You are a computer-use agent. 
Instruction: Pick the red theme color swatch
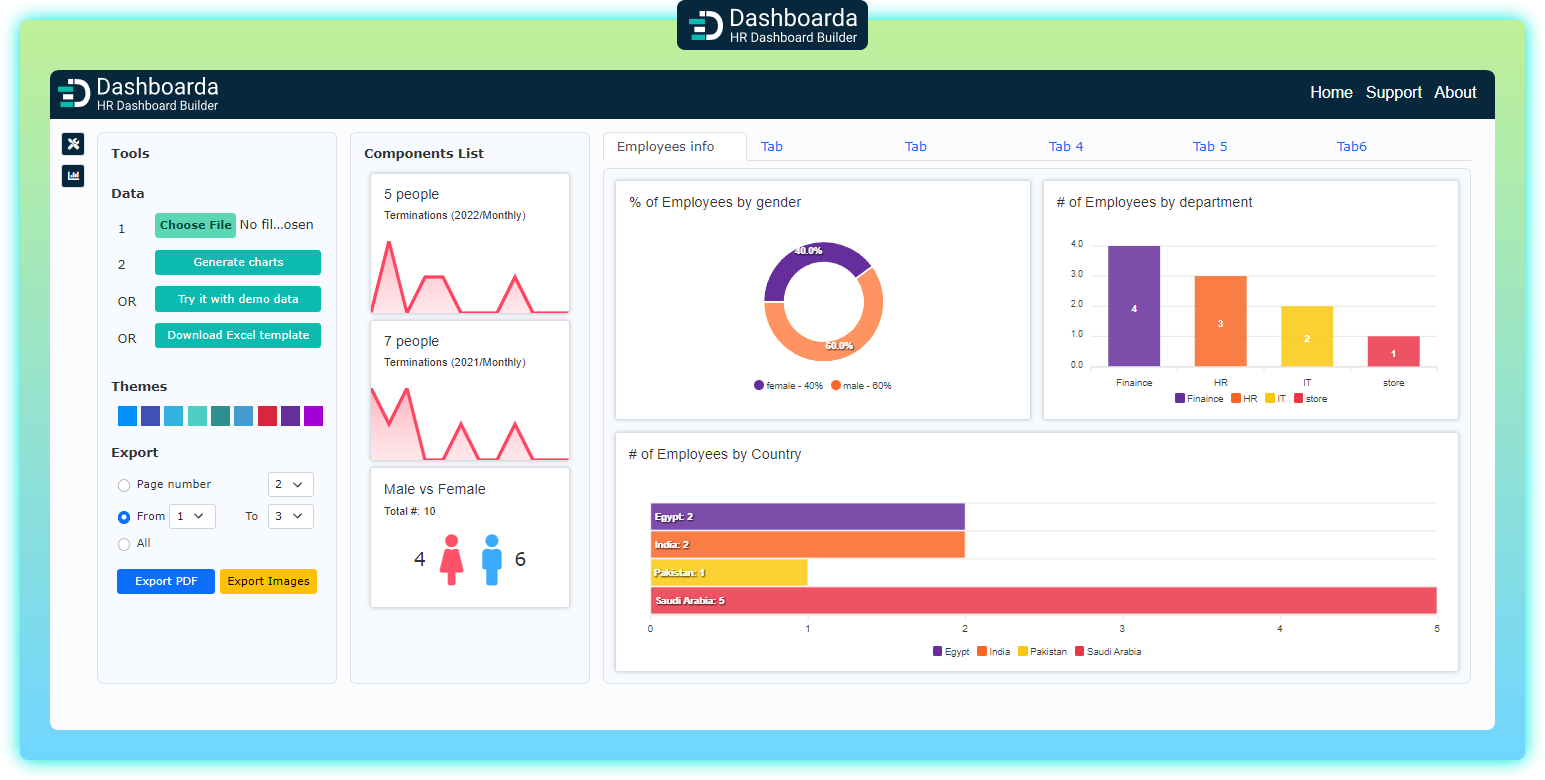coord(267,416)
